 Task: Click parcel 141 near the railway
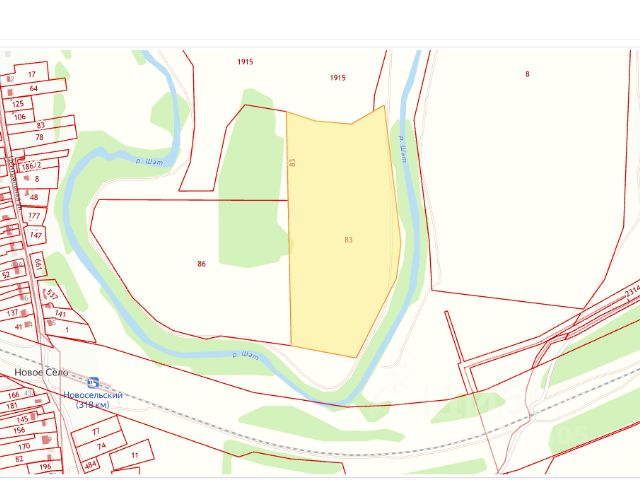click(x=61, y=313)
